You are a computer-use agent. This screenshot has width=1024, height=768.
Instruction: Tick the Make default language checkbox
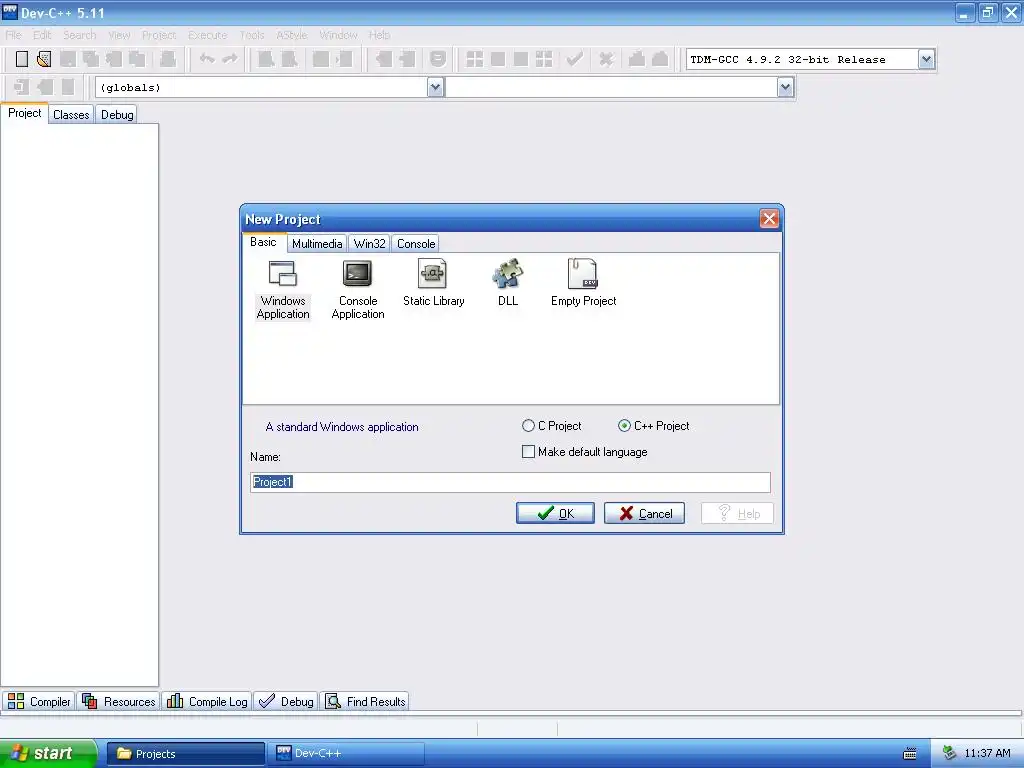pyautogui.click(x=528, y=452)
